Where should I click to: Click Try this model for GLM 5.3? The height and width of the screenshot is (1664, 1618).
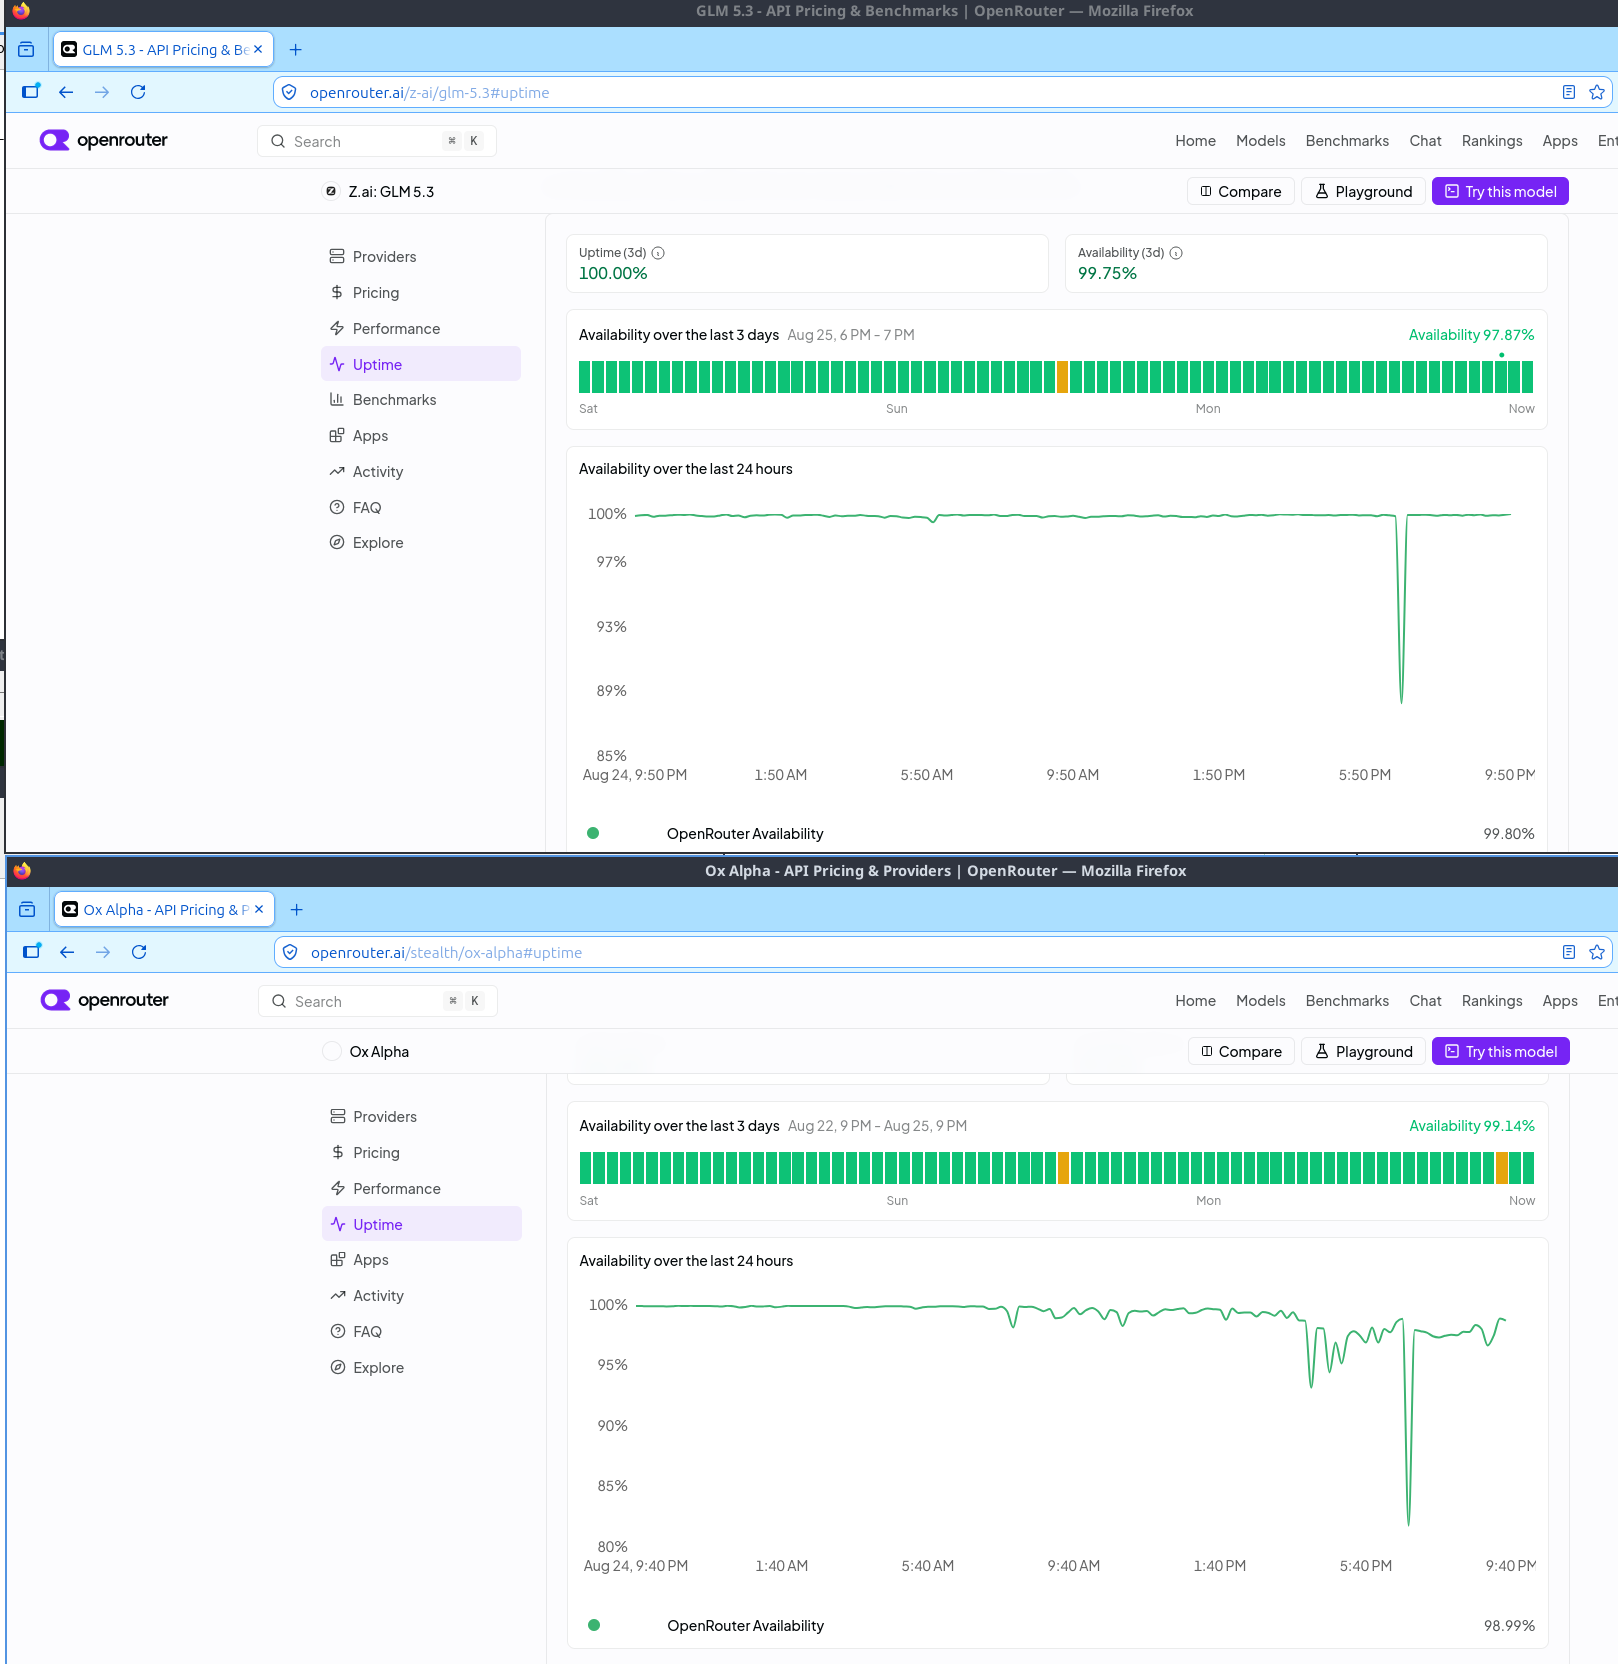(x=1500, y=191)
